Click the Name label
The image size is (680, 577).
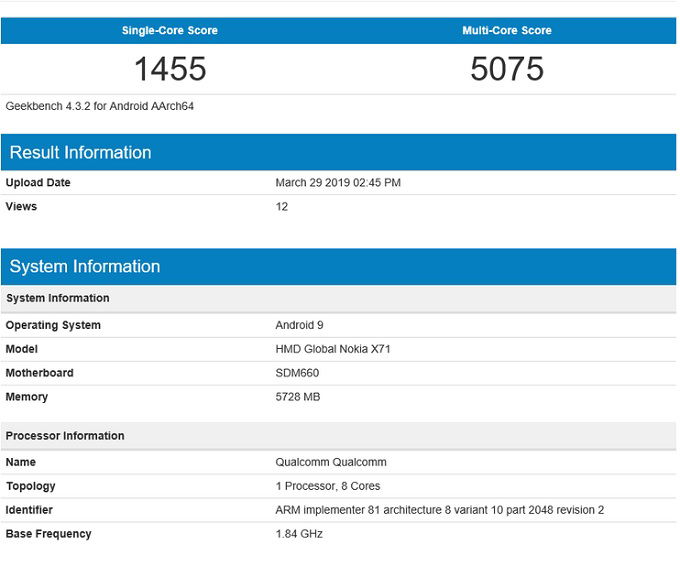(20, 462)
